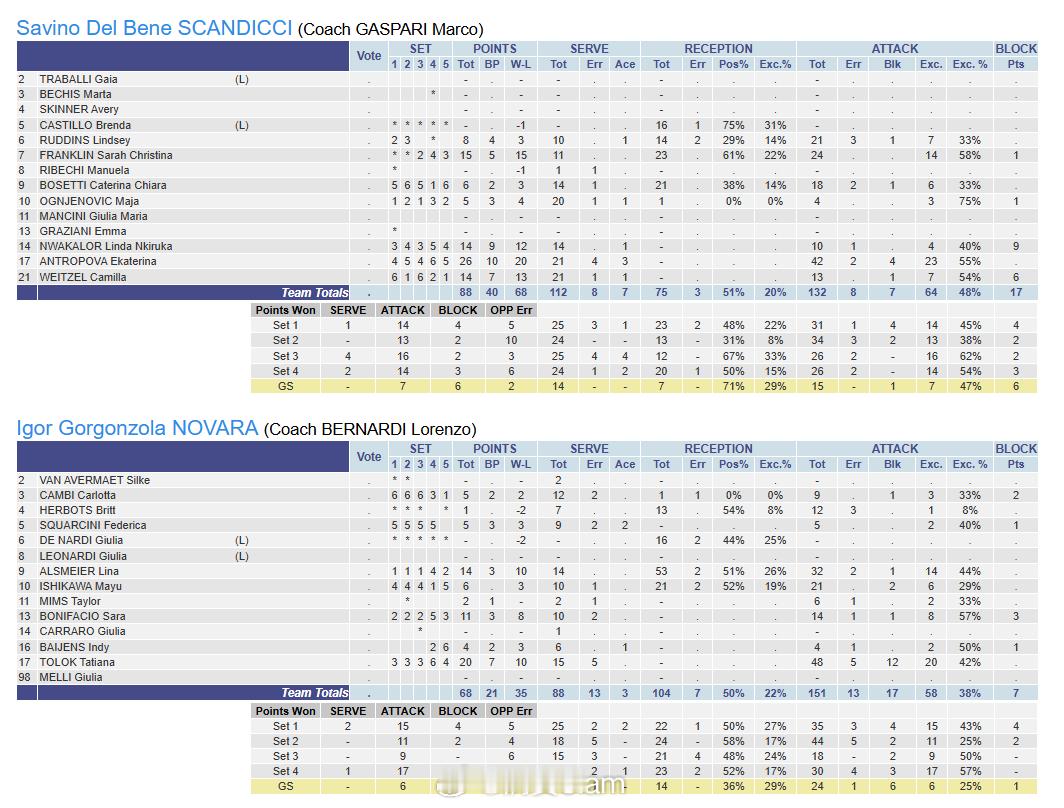The height and width of the screenshot is (808, 1064).
Task: Click Novara GS summary row label
Action: tap(286, 786)
